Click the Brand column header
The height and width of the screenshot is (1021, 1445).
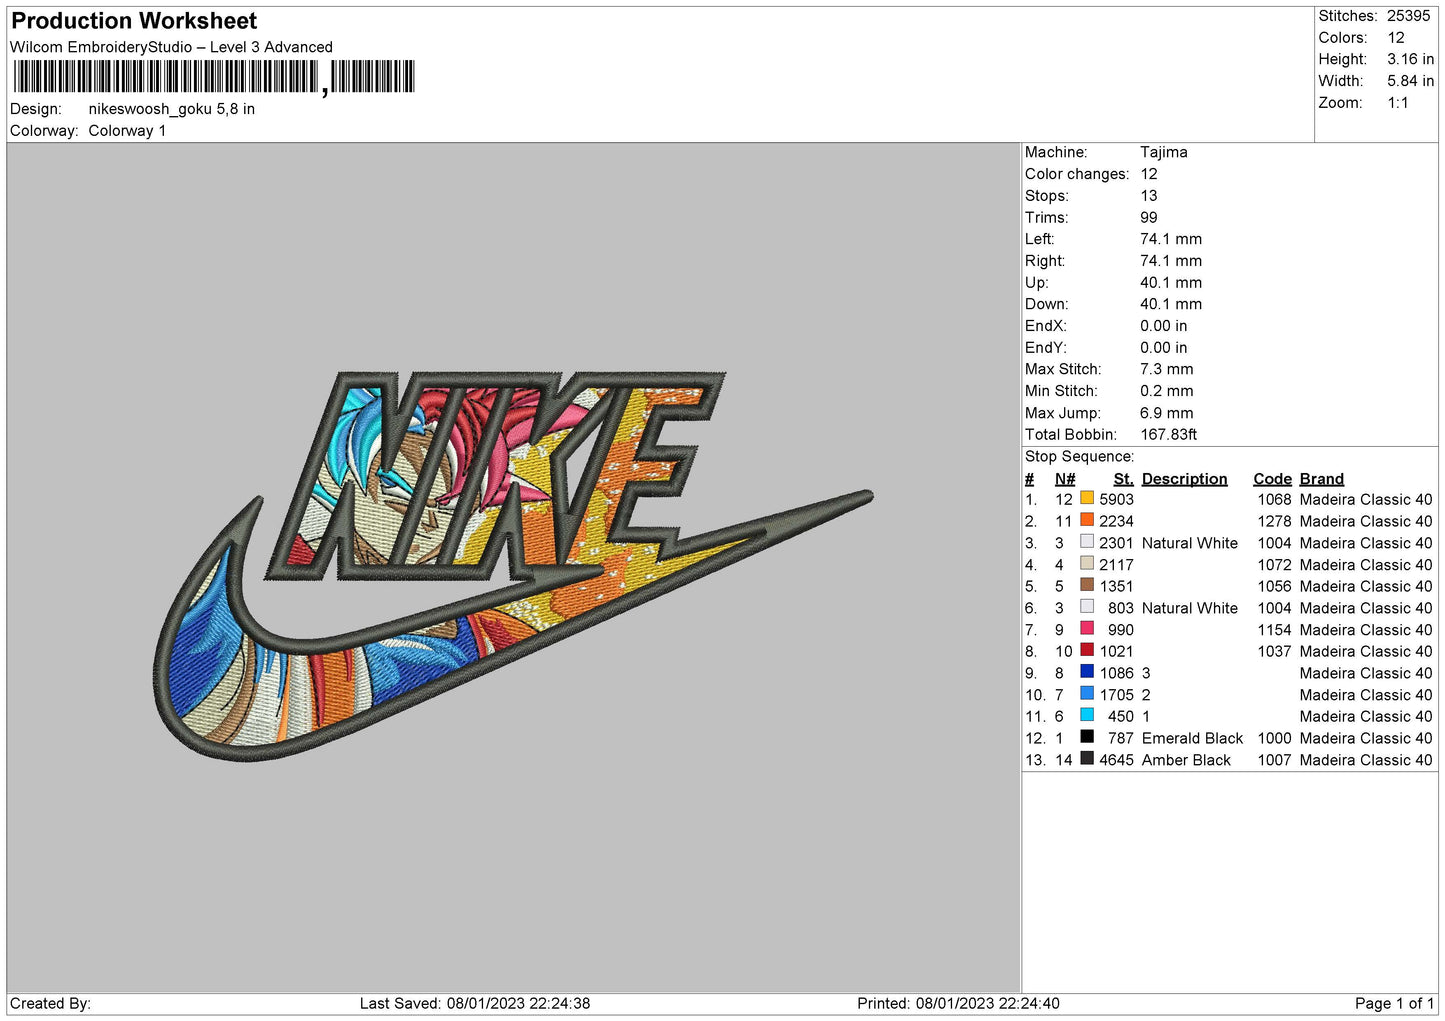tap(1321, 479)
